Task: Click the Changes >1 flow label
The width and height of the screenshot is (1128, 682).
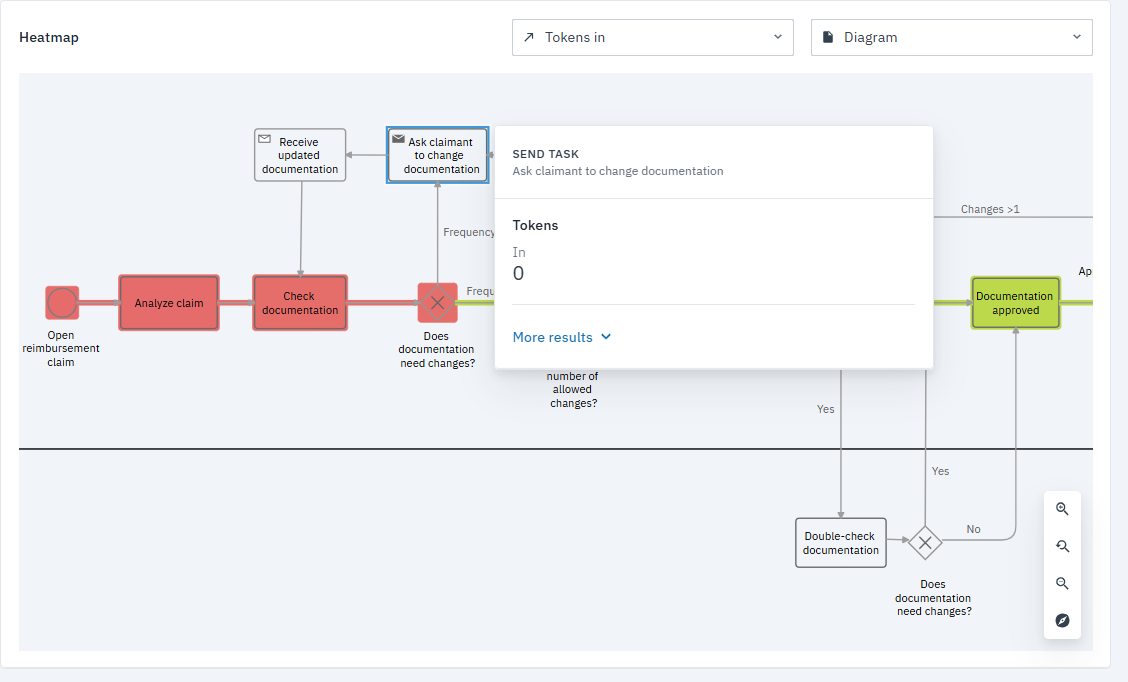Action: [x=990, y=209]
